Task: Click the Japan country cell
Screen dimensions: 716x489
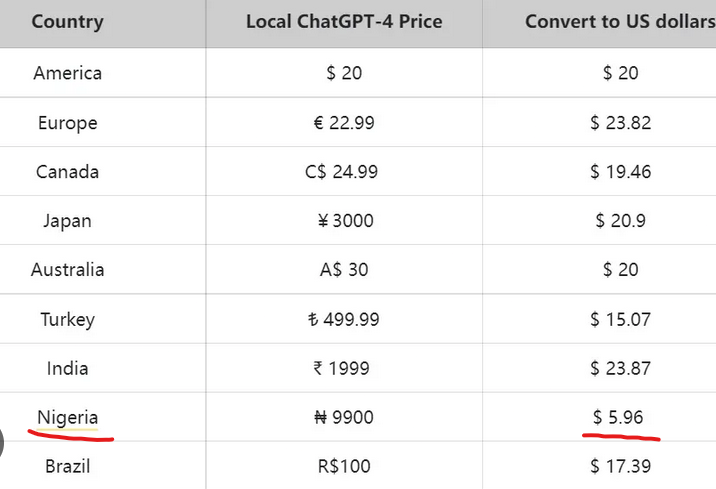Action: [68, 221]
